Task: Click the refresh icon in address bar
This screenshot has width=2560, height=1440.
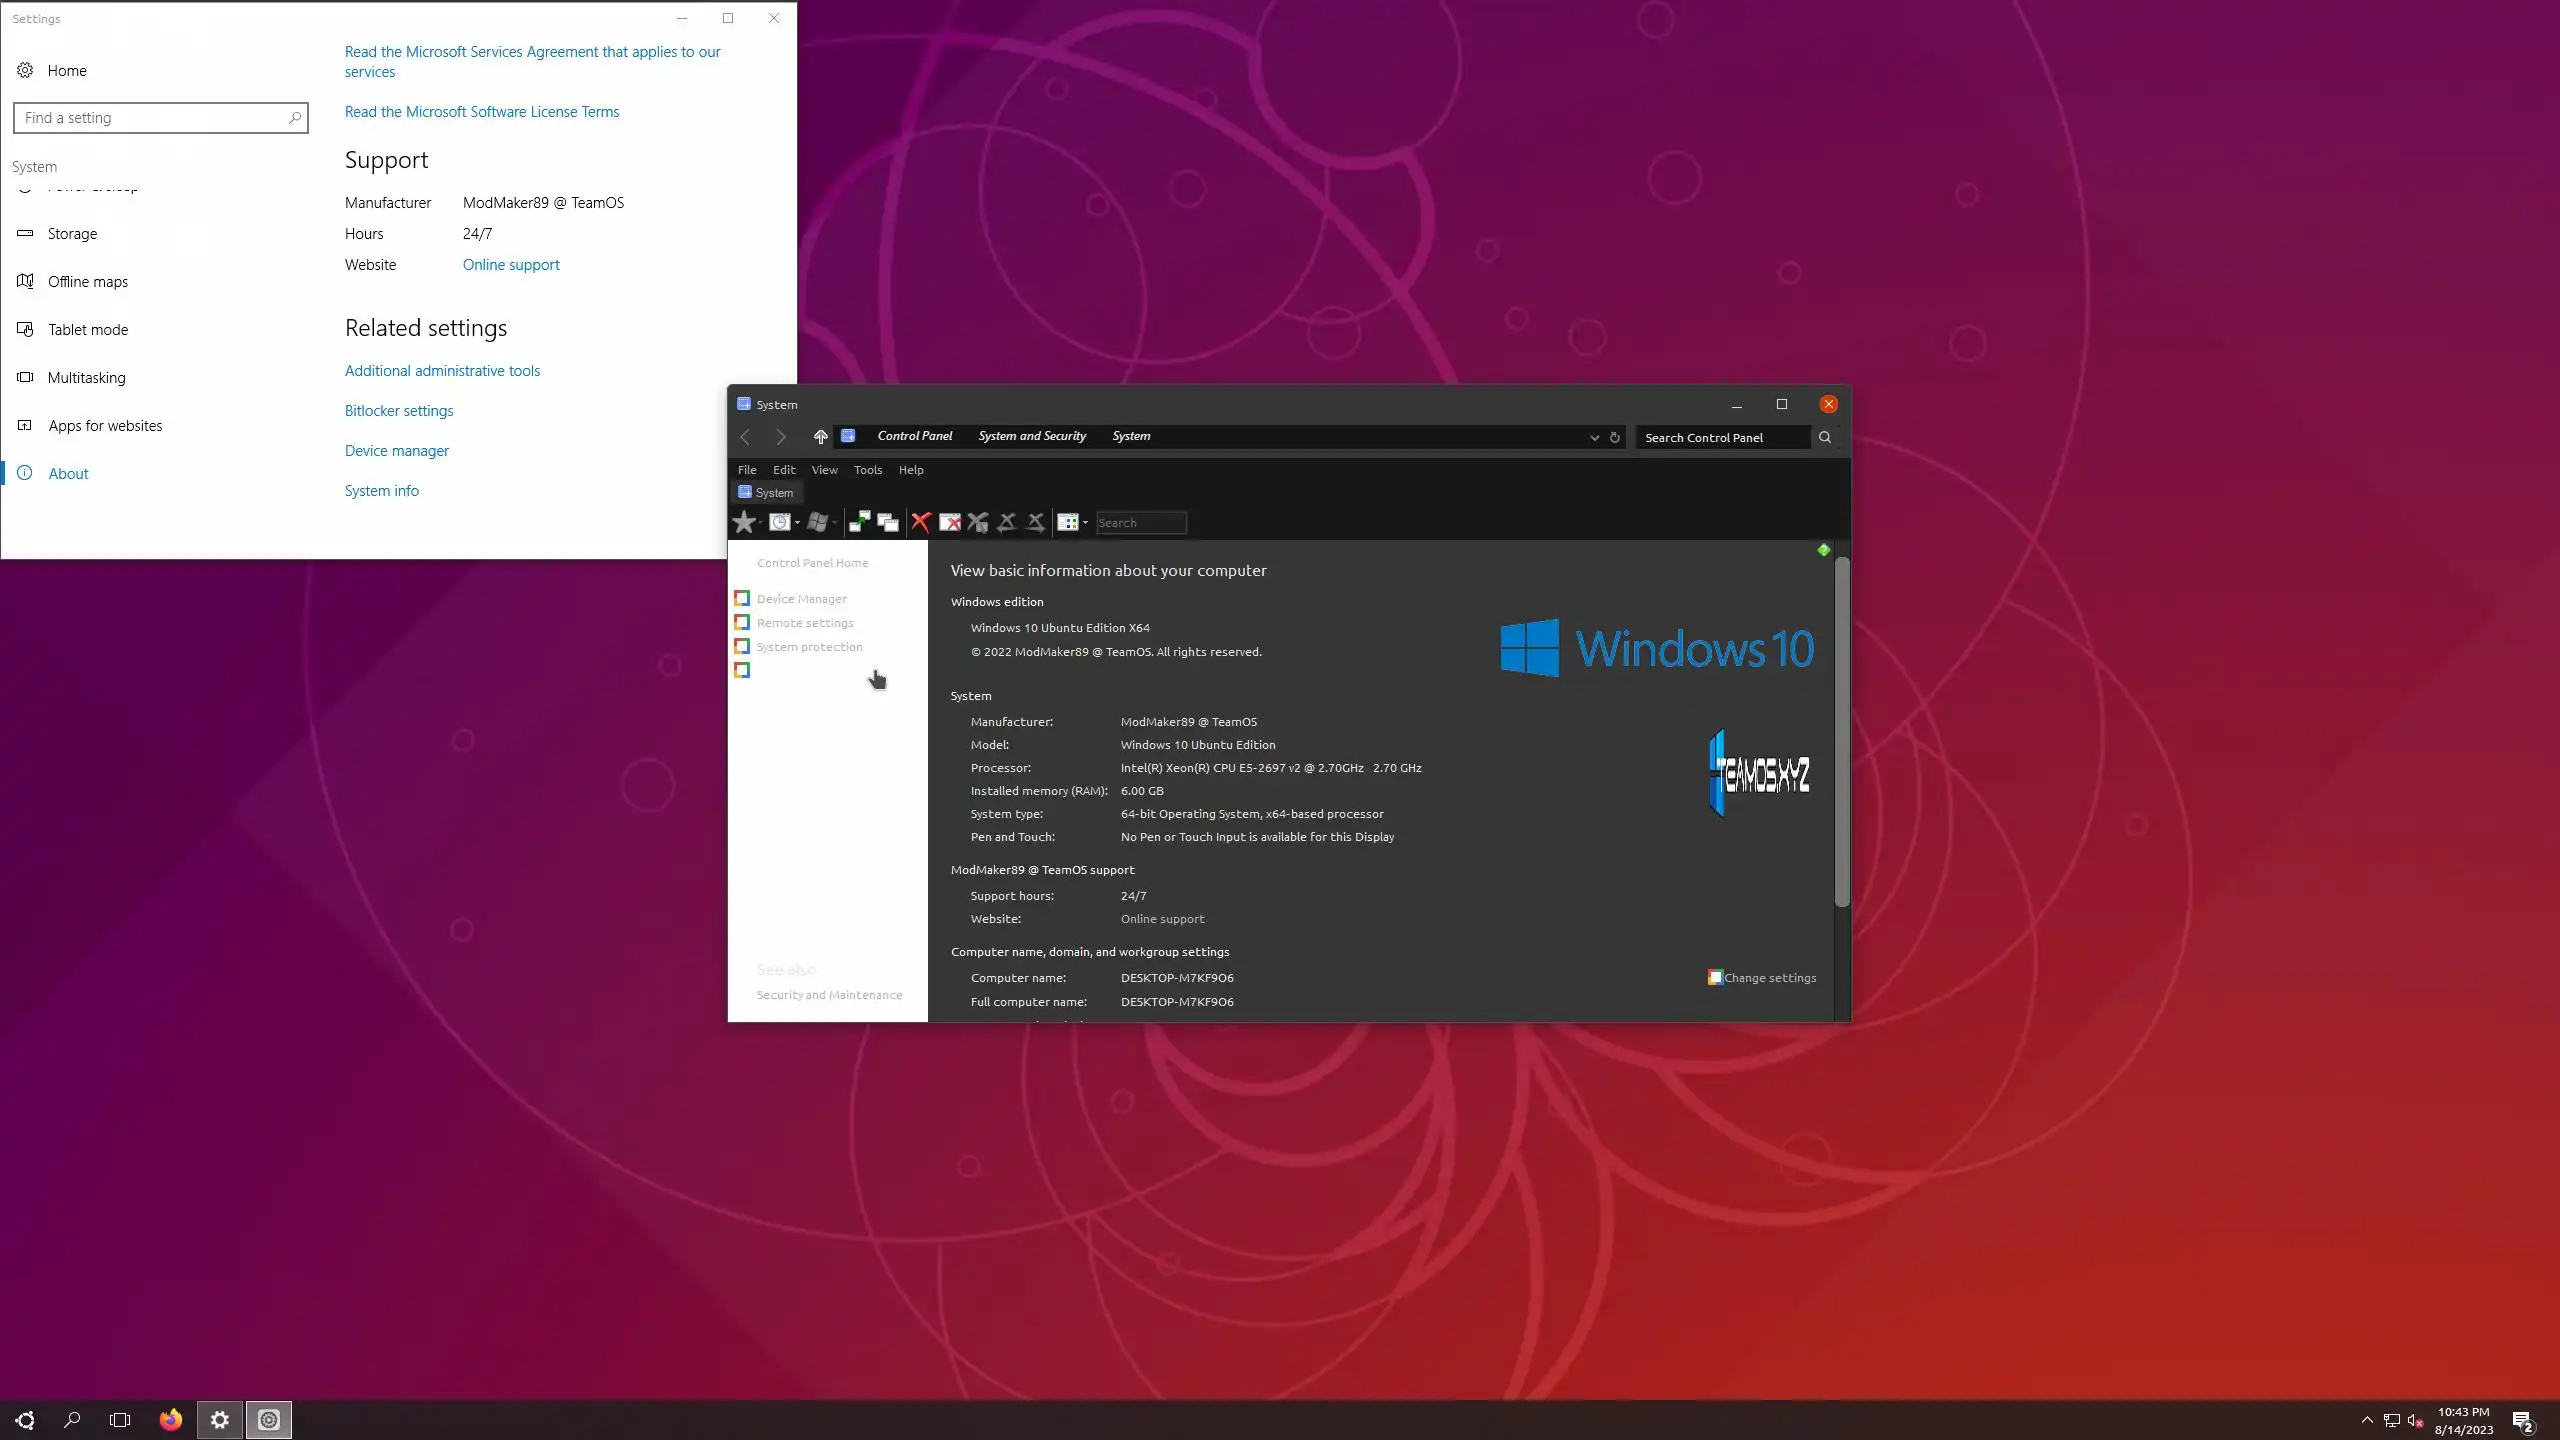Action: 1614,437
